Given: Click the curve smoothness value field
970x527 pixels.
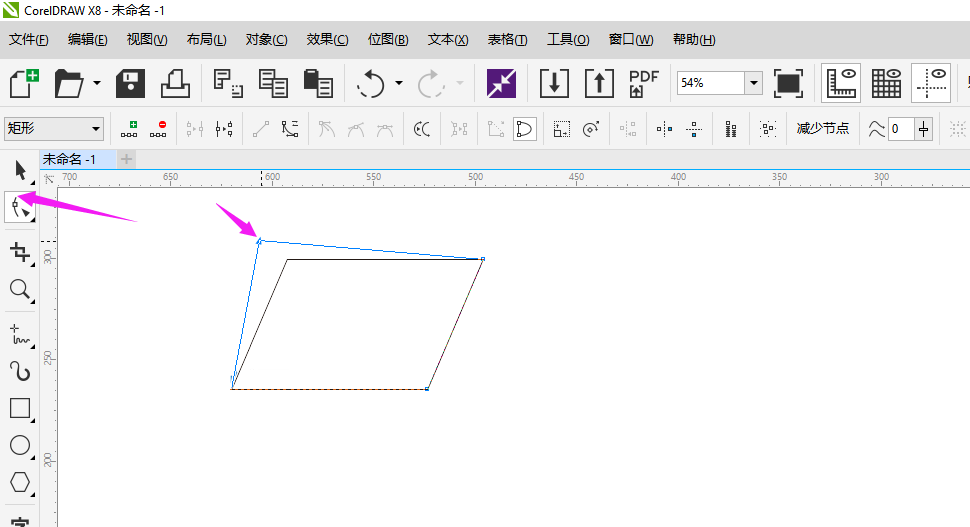Looking at the screenshot, I should pos(901,129).
